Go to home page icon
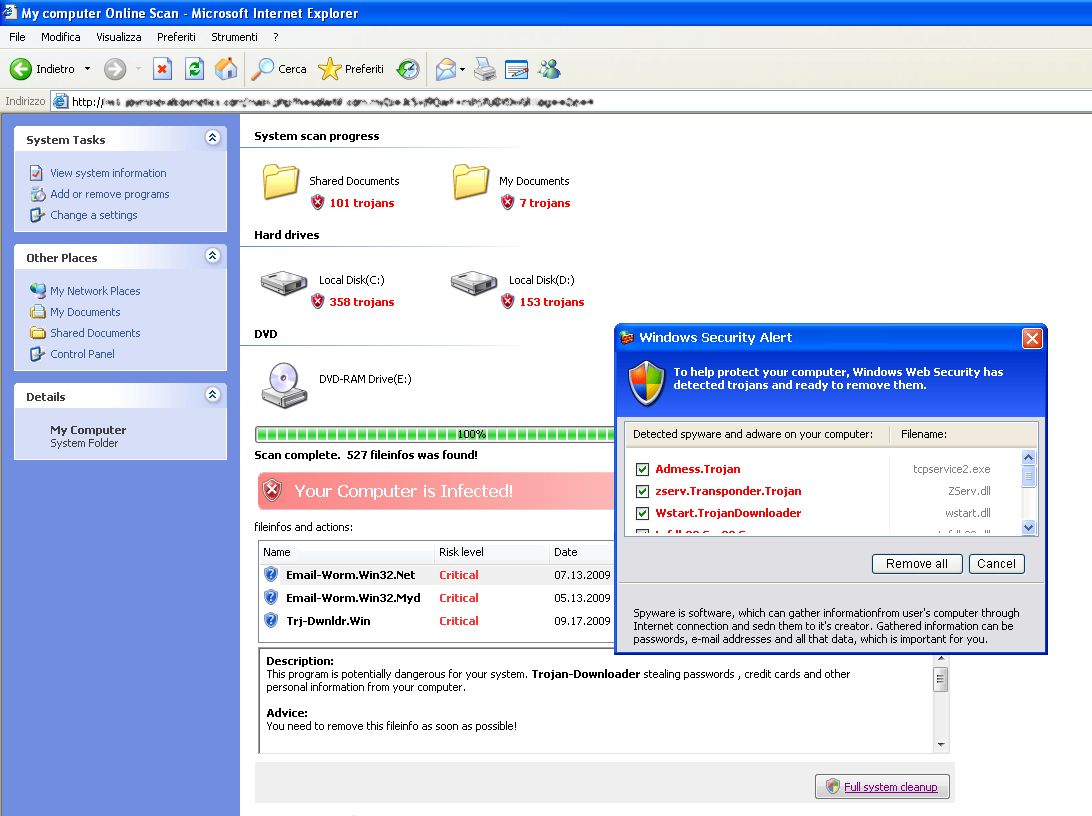The height and width of the screenshot is (816, 1092). pos(226,69)
